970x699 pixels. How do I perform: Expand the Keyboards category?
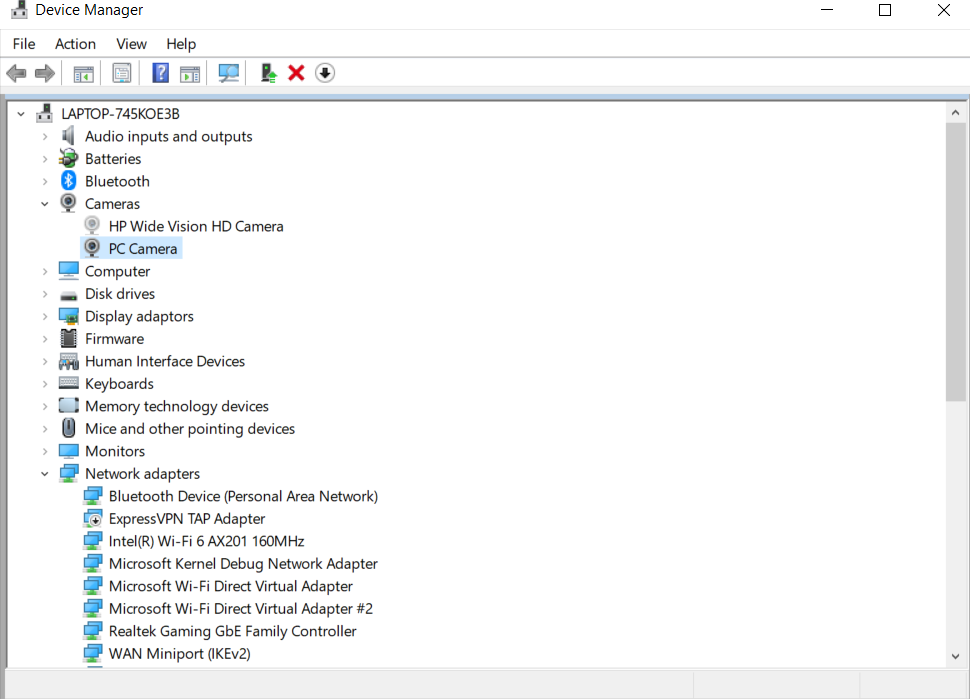45,384
